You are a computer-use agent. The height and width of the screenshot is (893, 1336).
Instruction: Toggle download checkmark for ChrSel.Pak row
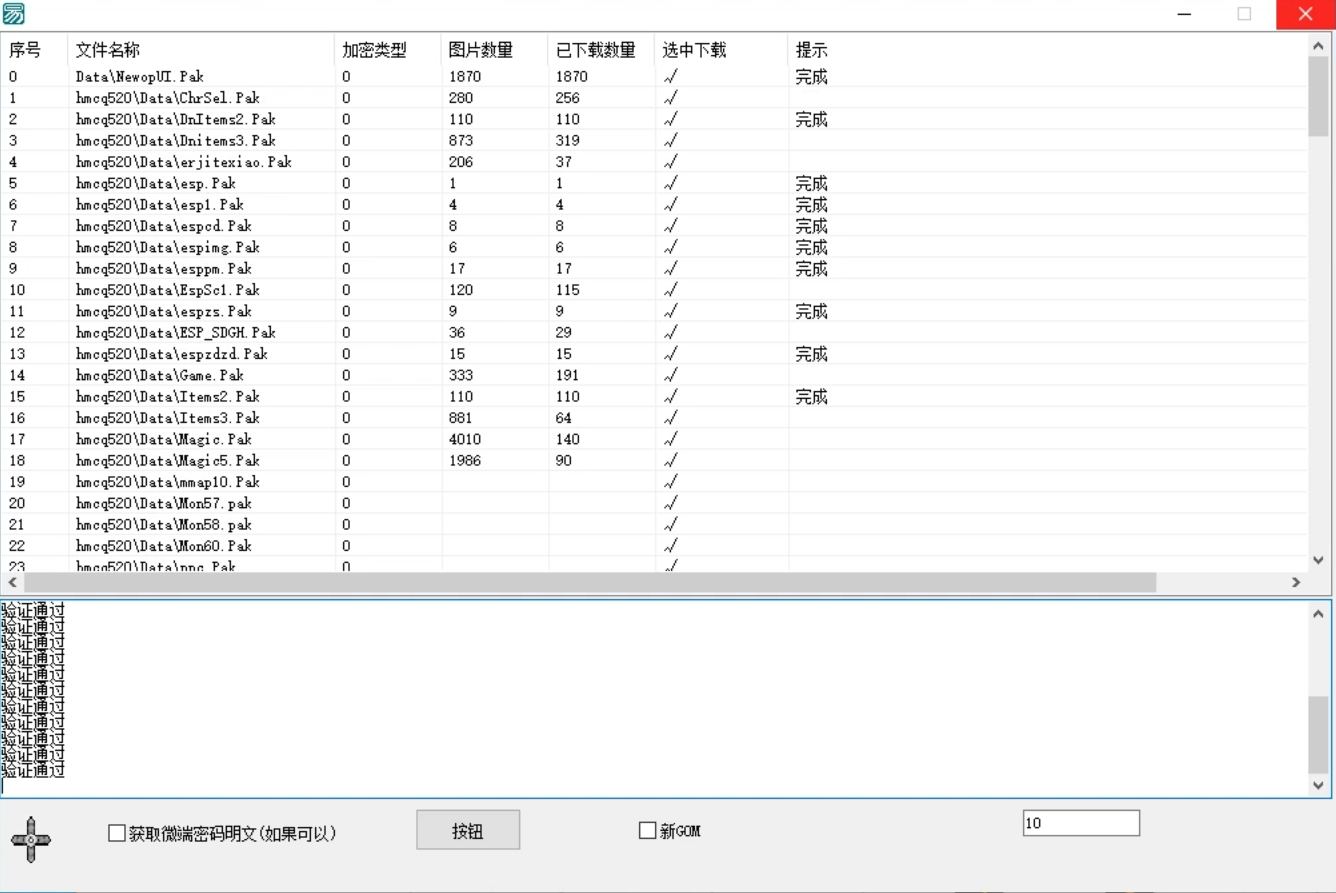[671, 98]
